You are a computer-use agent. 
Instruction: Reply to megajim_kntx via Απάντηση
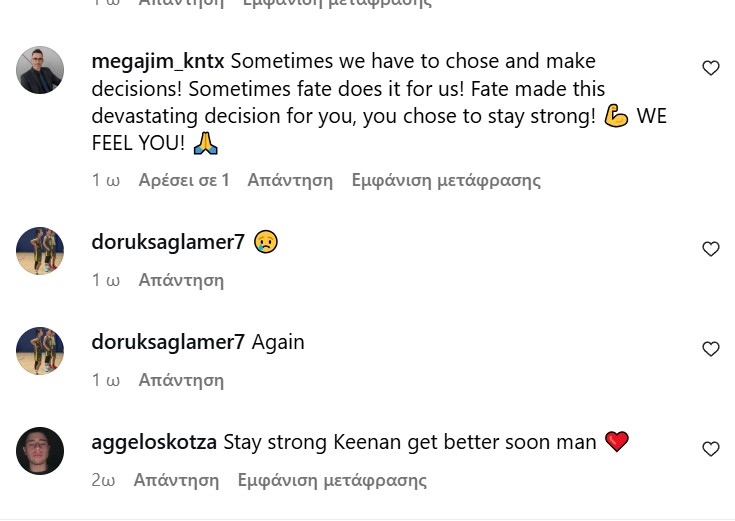[290, 181]
